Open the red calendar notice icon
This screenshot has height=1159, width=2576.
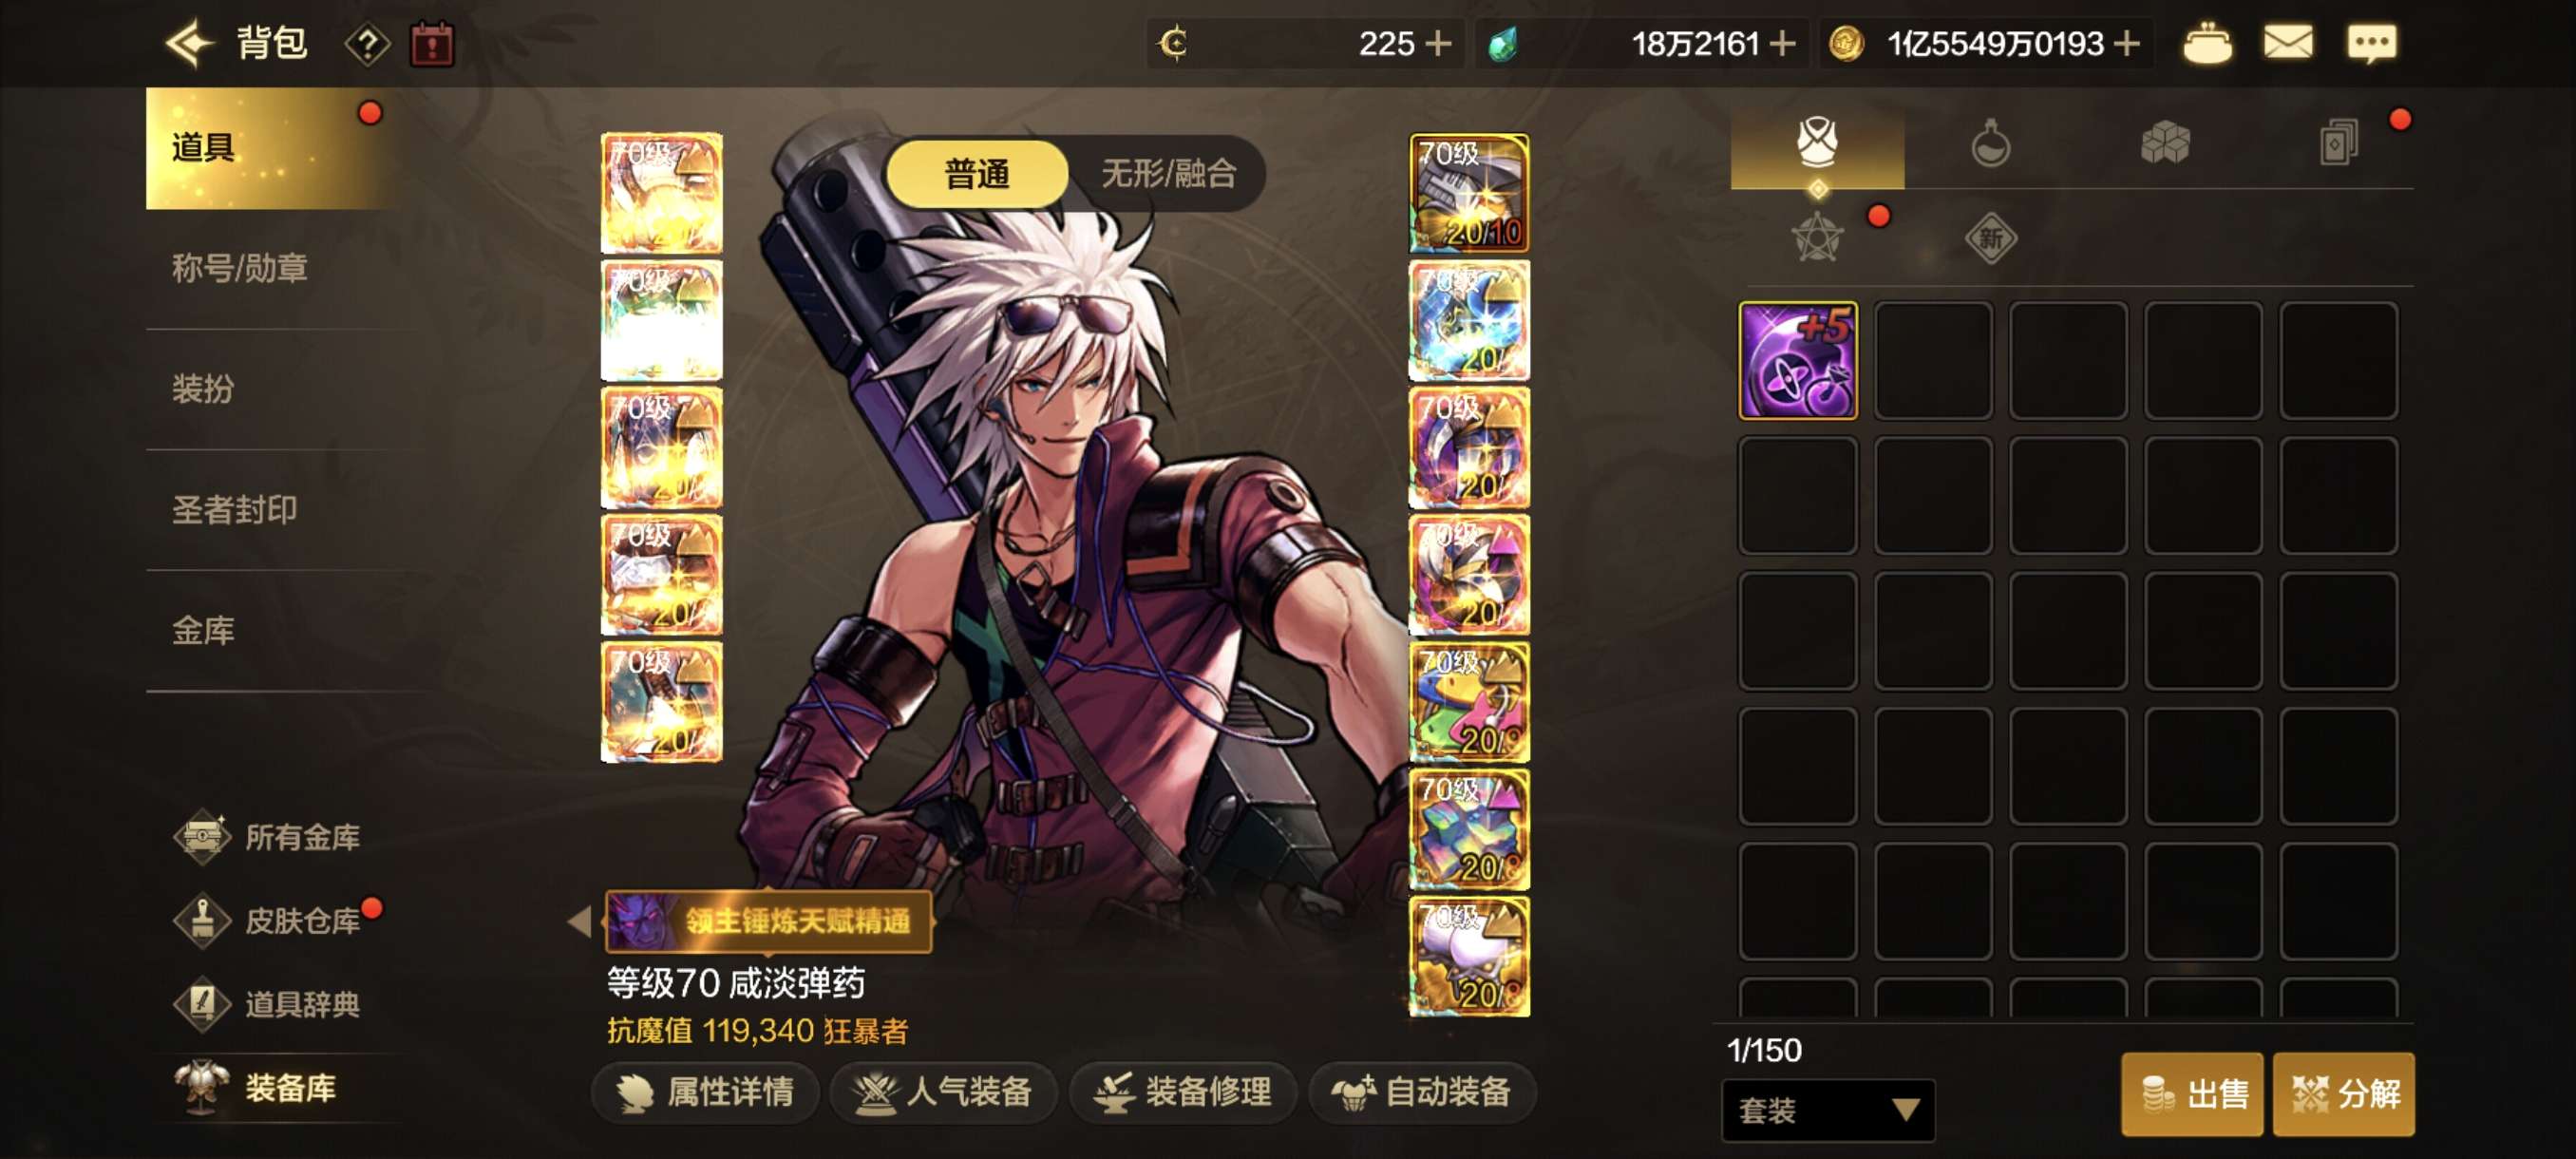[x=433, y=44]
